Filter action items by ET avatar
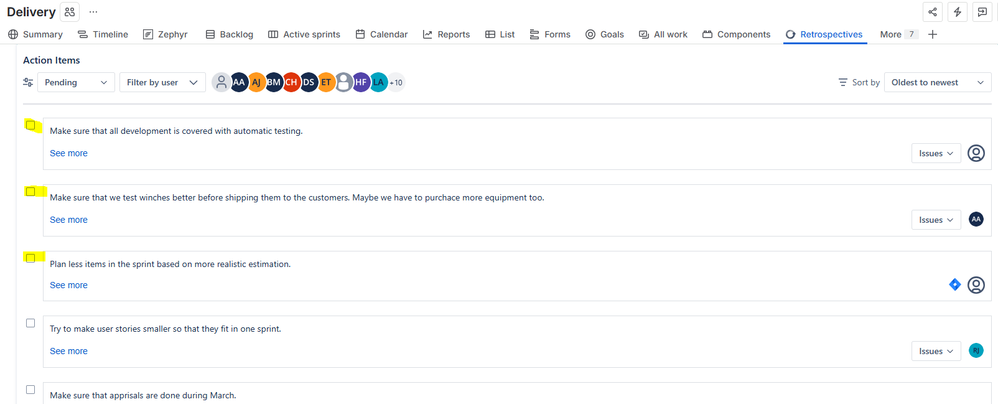Image resolution: width=998 pixels, height=404 pixels. (x=326, y=82)
